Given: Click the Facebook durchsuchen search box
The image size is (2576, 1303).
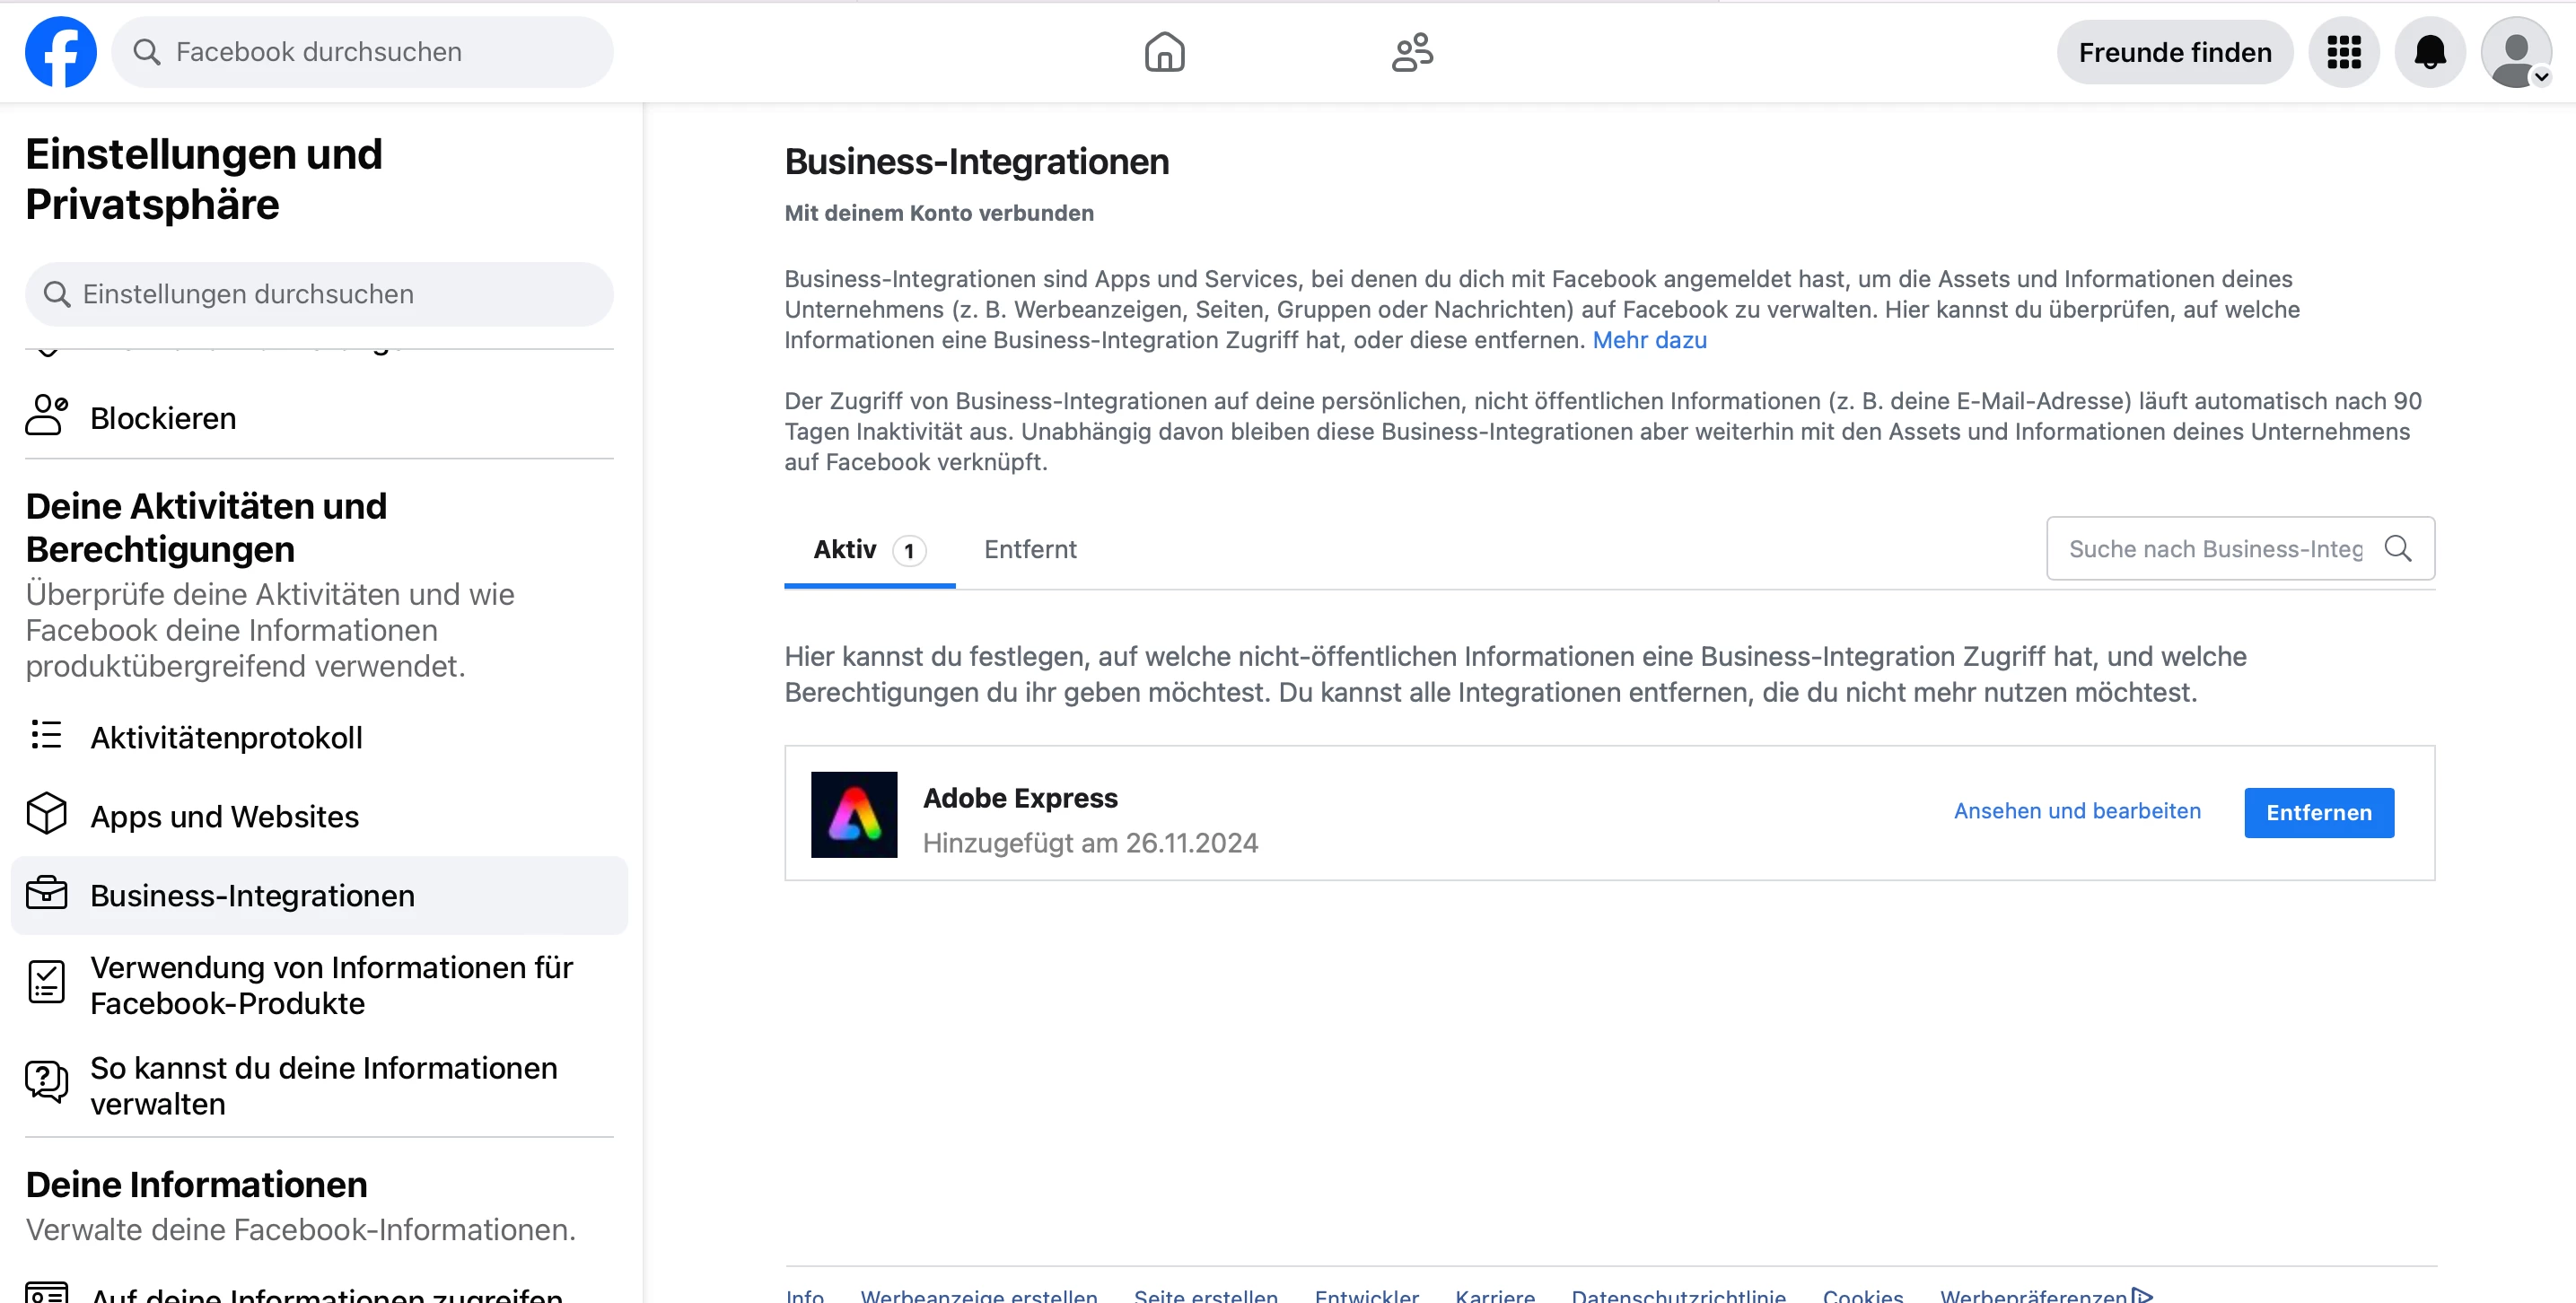Looking at the screenshot, I should pyautogui.click(x=362, y=52).
